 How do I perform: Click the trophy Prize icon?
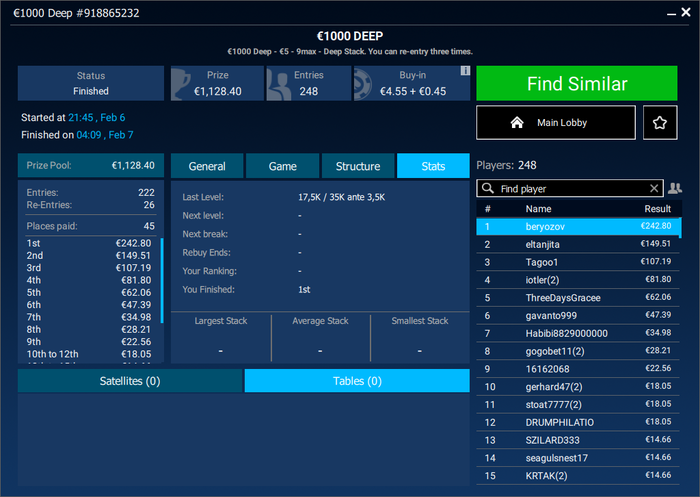click(181, 84)
